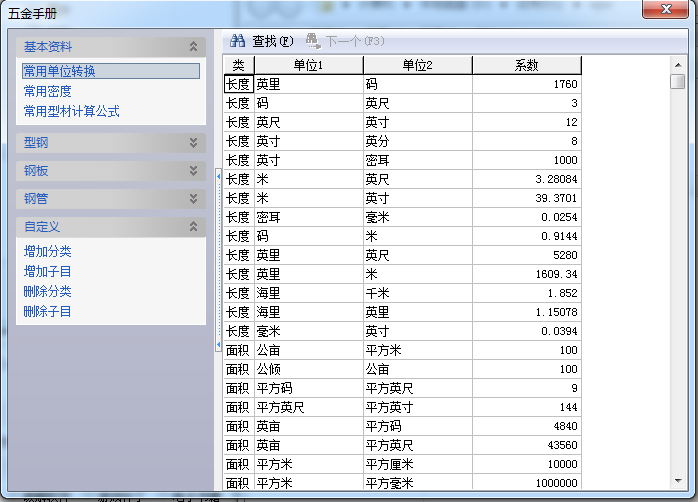Click 单位1 cell 公顷
Viewport: 698px width, 502px height.
[x=308, y=369]
